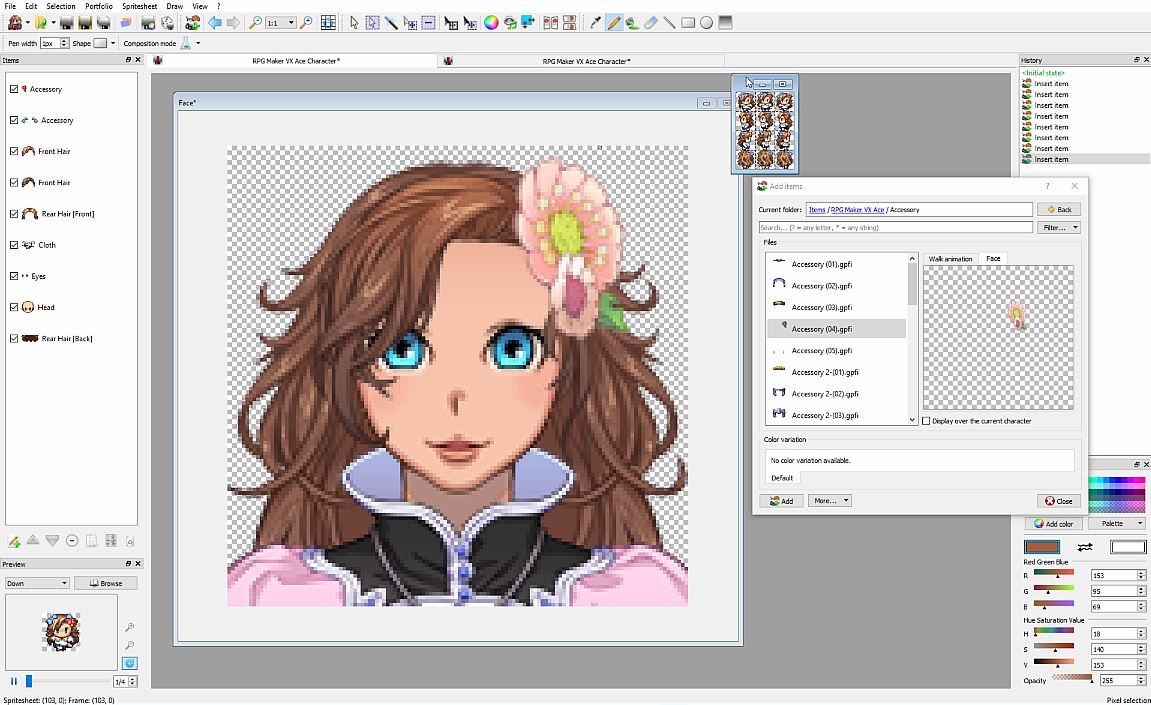1151x705 pixels.
Task: Uncheck the Head item checkbox
Action: coord(13,307)
